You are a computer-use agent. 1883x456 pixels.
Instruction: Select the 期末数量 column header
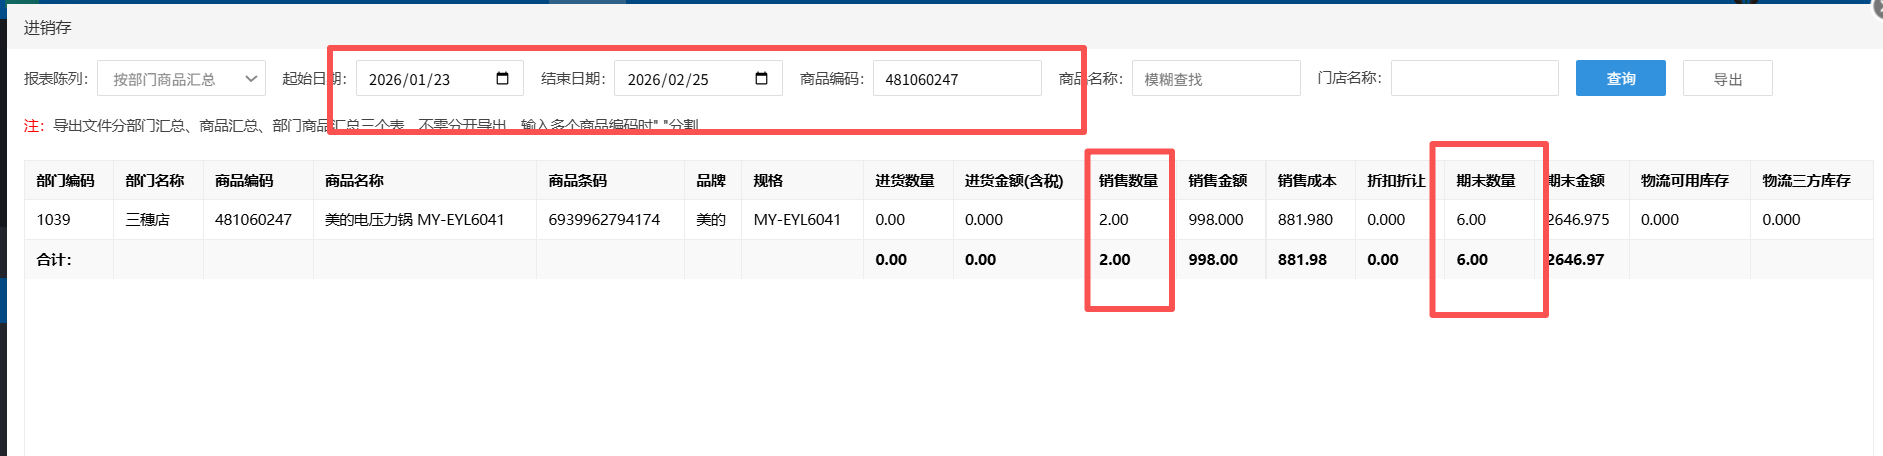1485,181
